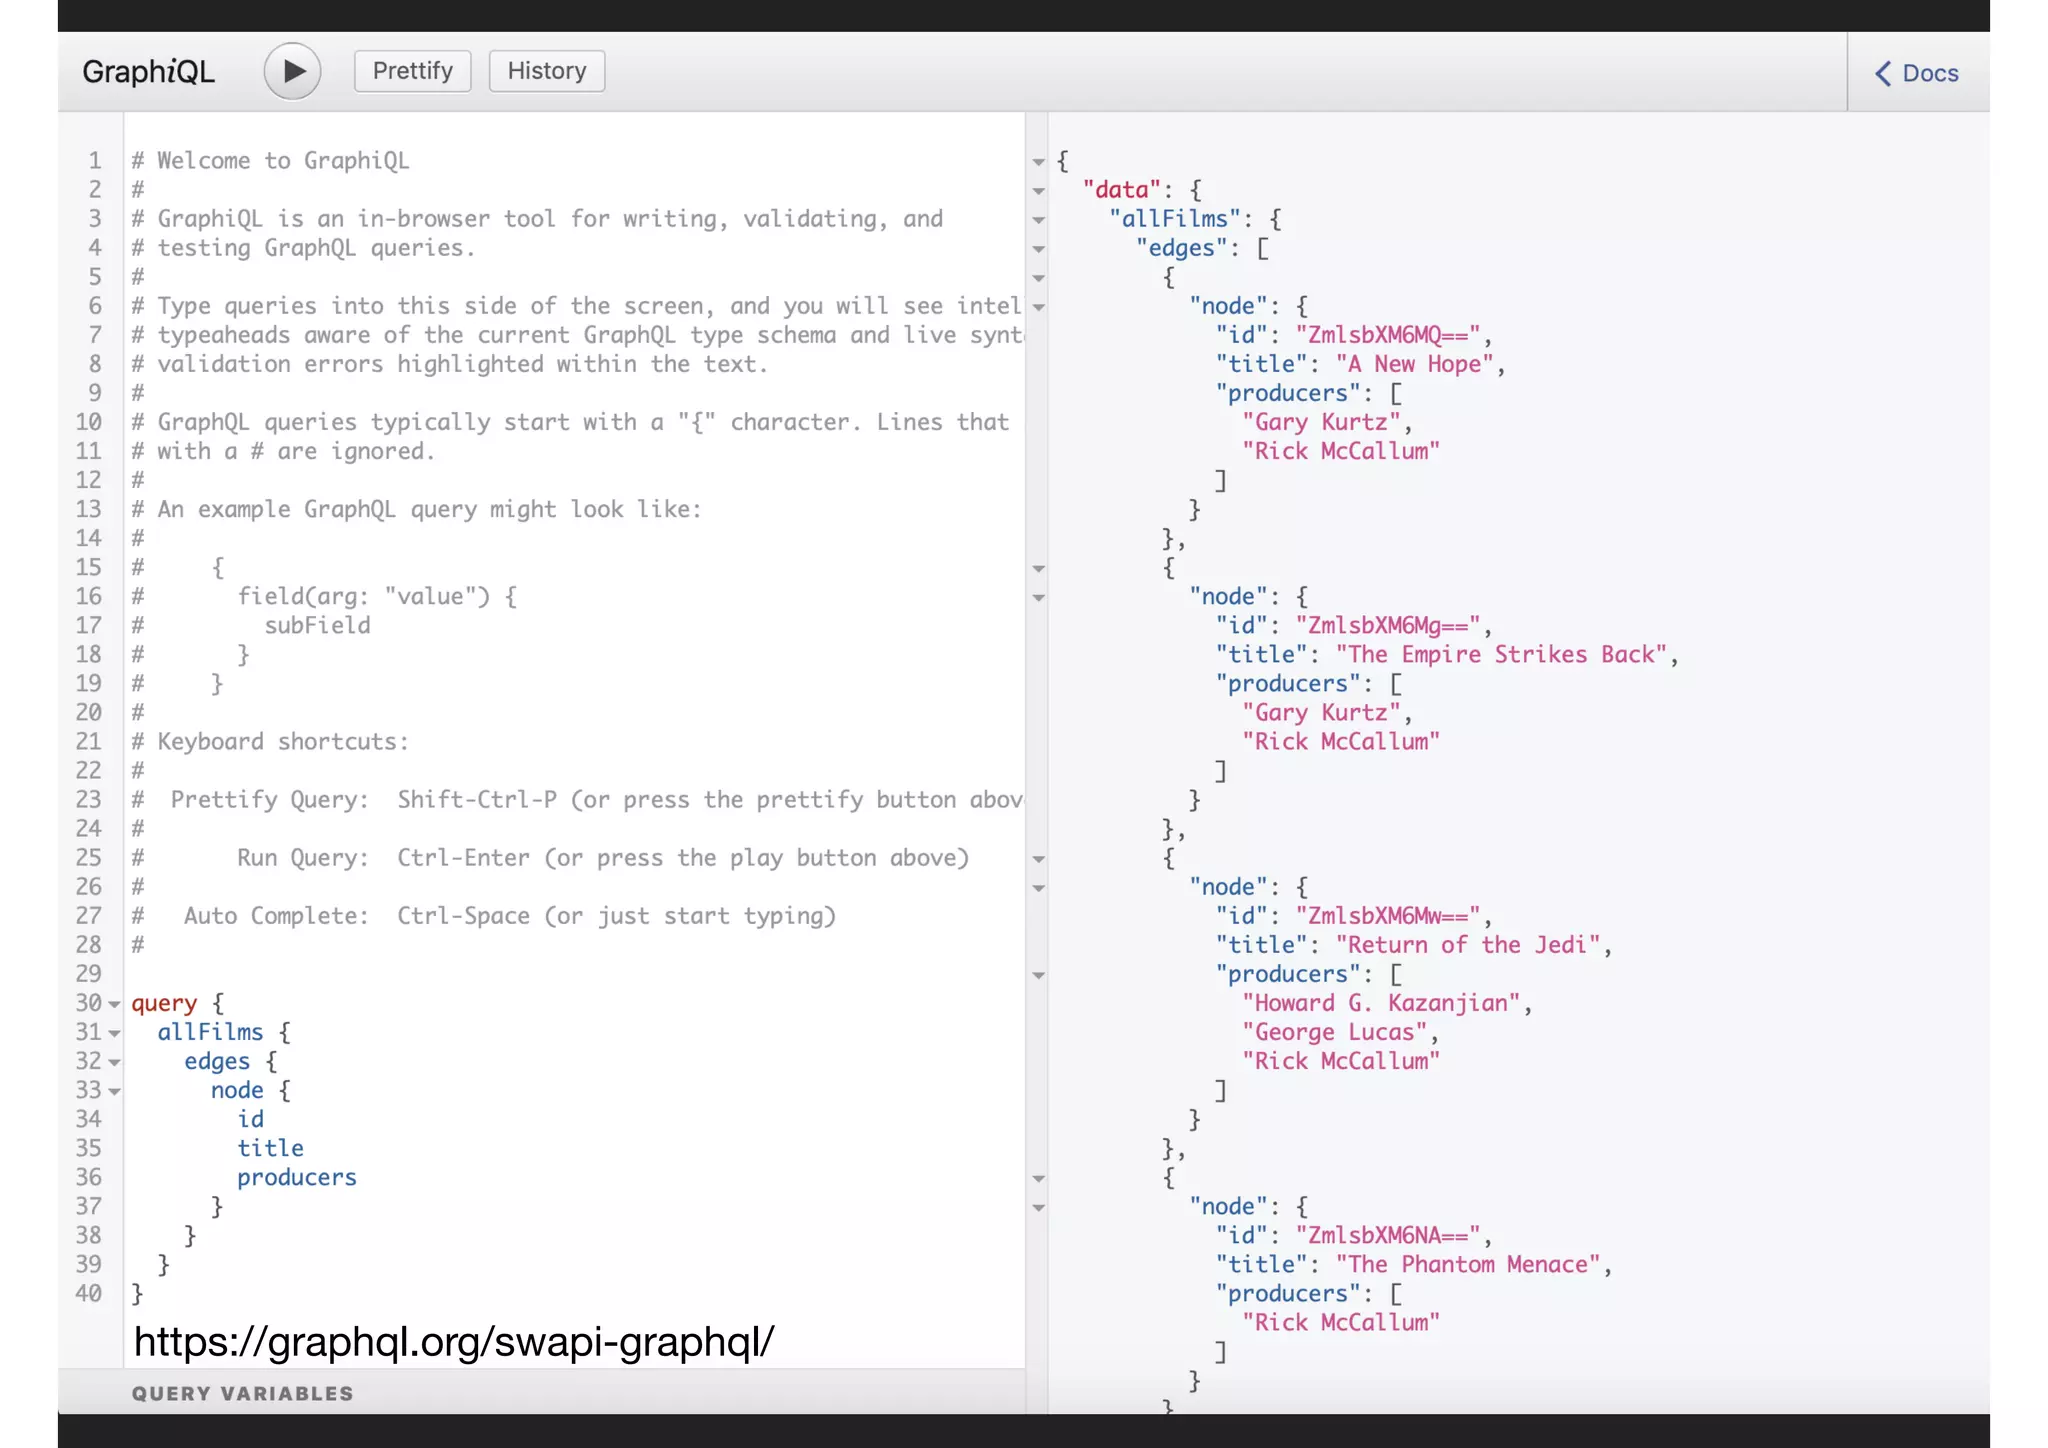Fold the "edges" array in results
Screen dimensions: 2048x1448
[x=1038, y=249]
